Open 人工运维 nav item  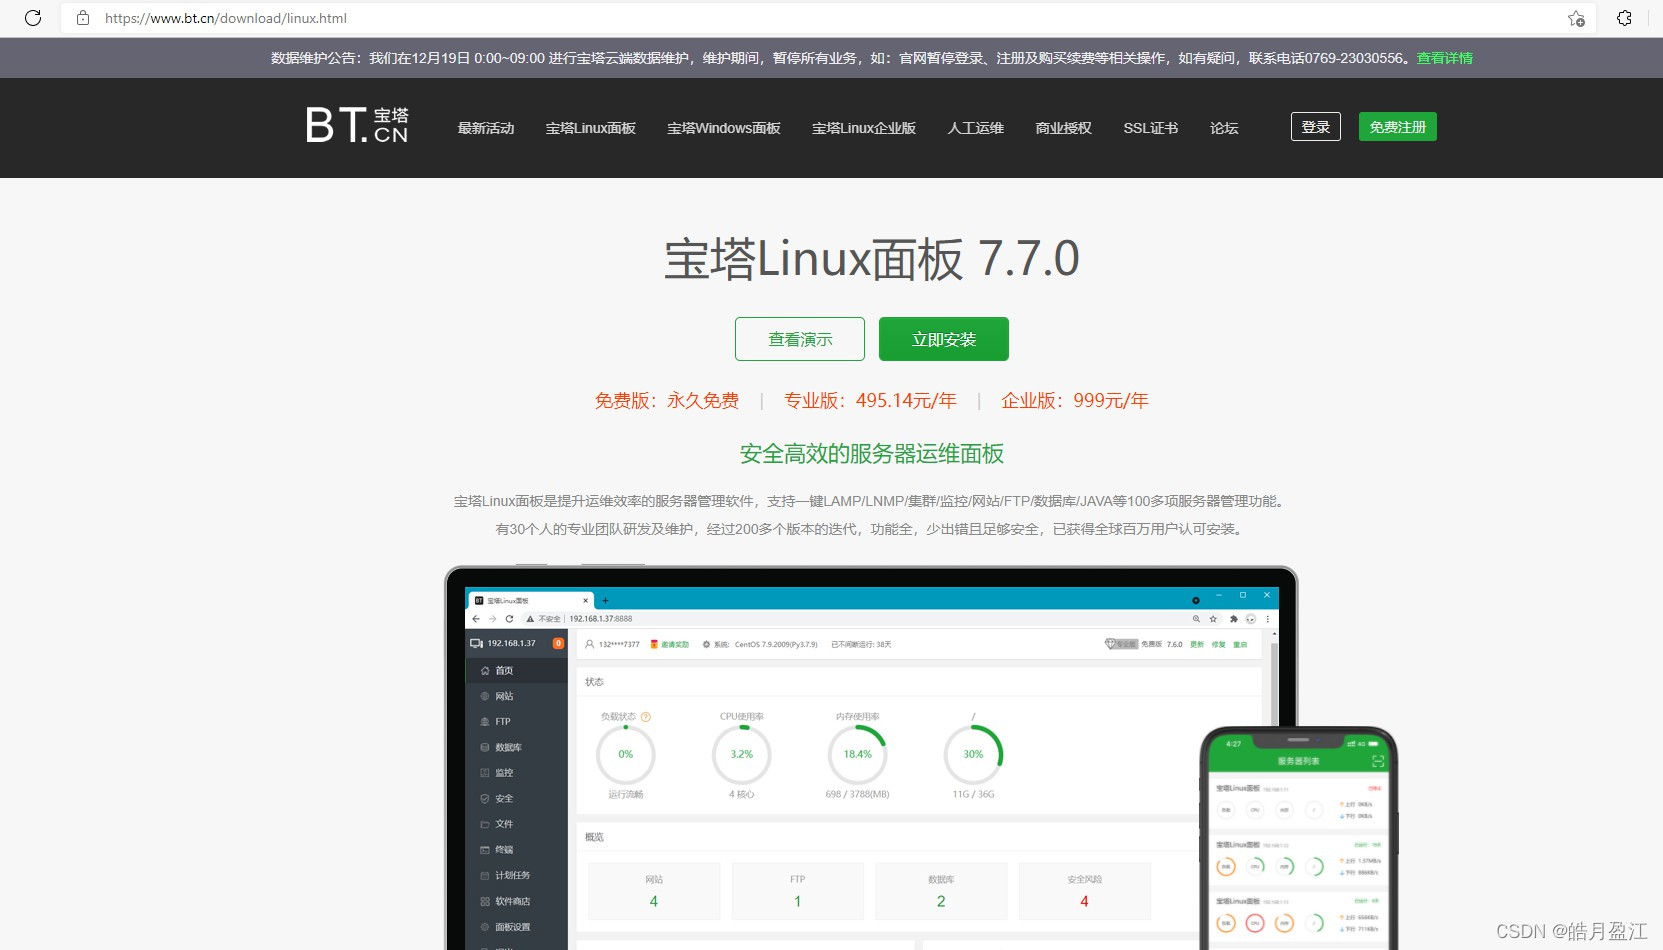tap(976, 128)
